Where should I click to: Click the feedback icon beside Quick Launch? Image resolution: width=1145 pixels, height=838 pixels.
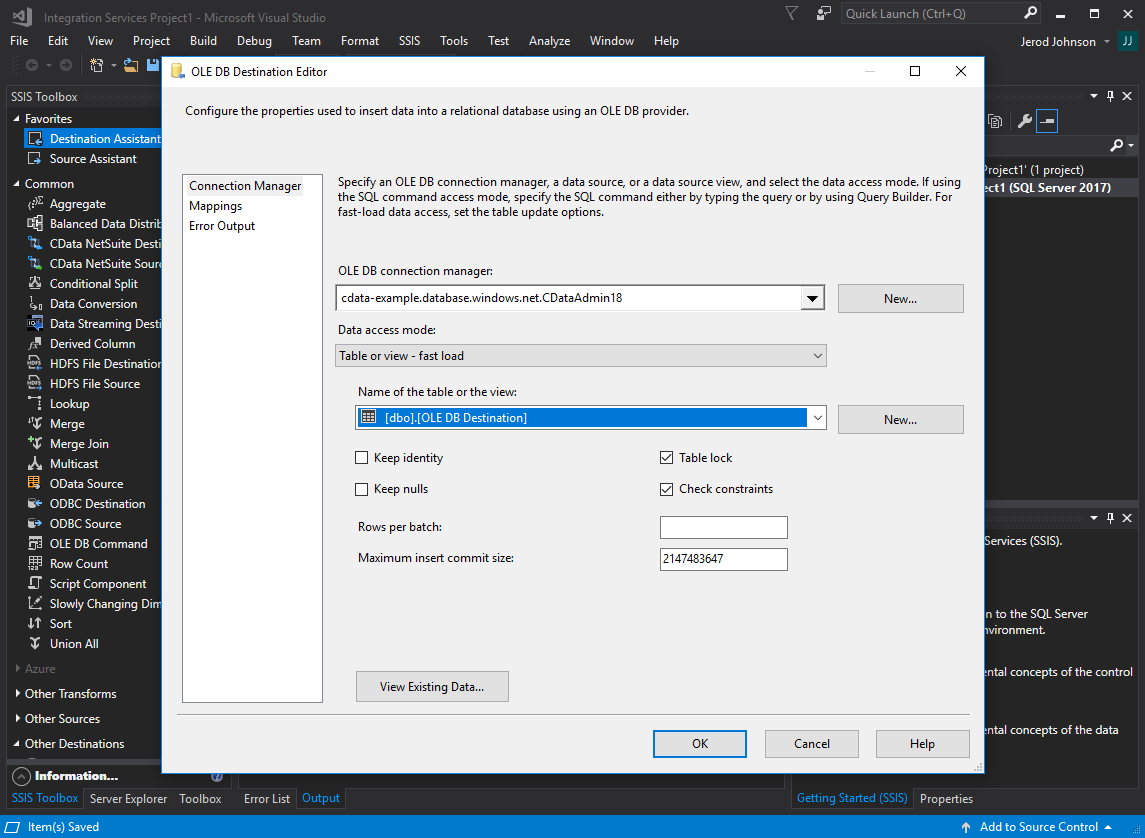pyautogui.click(x=823, y=13)
